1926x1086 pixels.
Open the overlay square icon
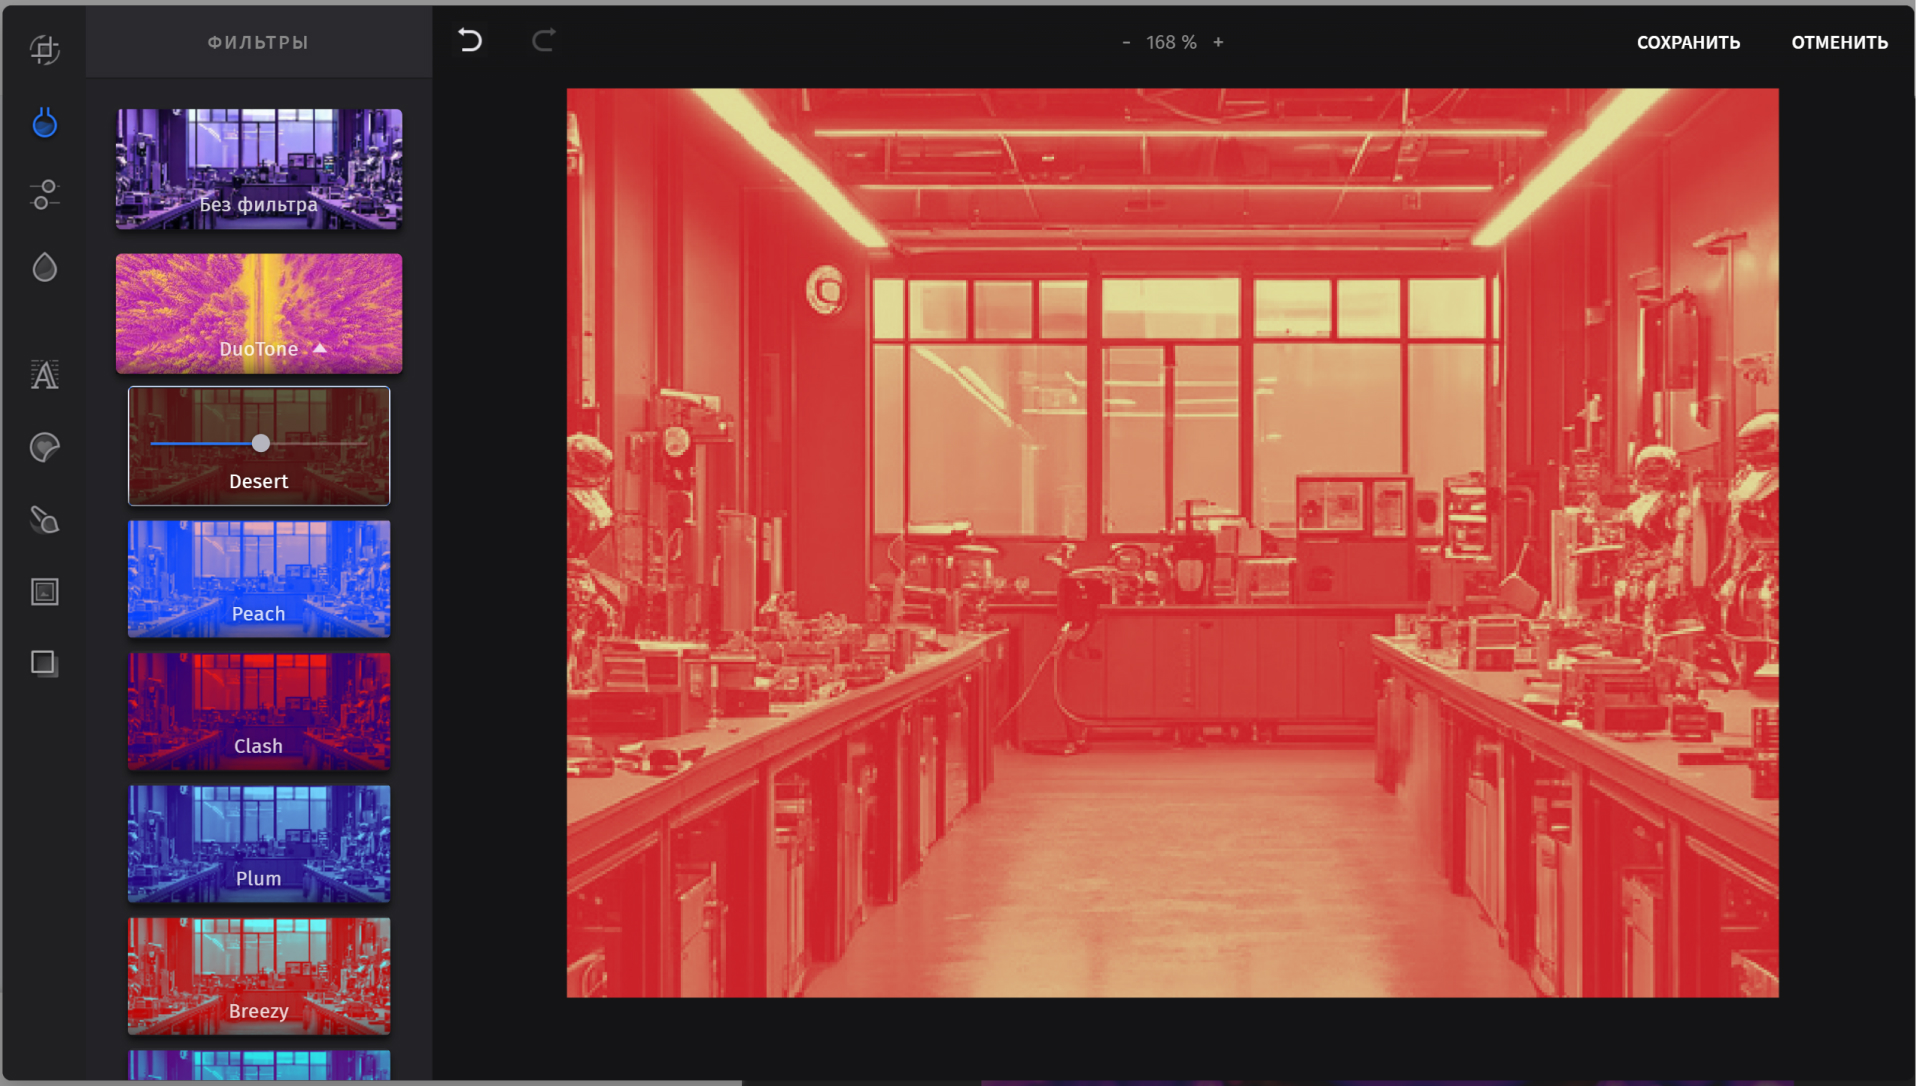point(44,664)
